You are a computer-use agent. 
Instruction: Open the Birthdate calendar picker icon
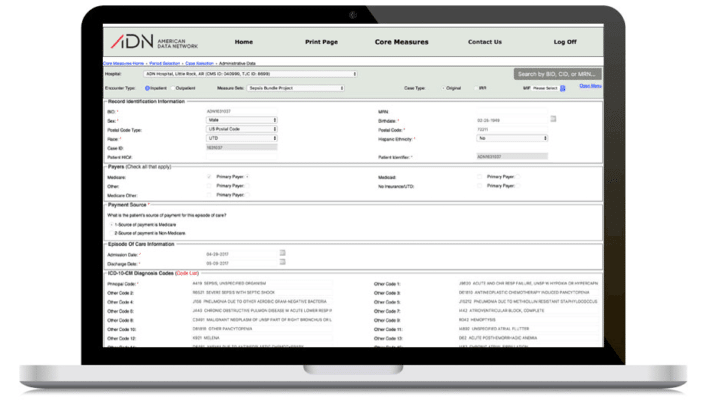pyautogui.click(x=553, y=119)
